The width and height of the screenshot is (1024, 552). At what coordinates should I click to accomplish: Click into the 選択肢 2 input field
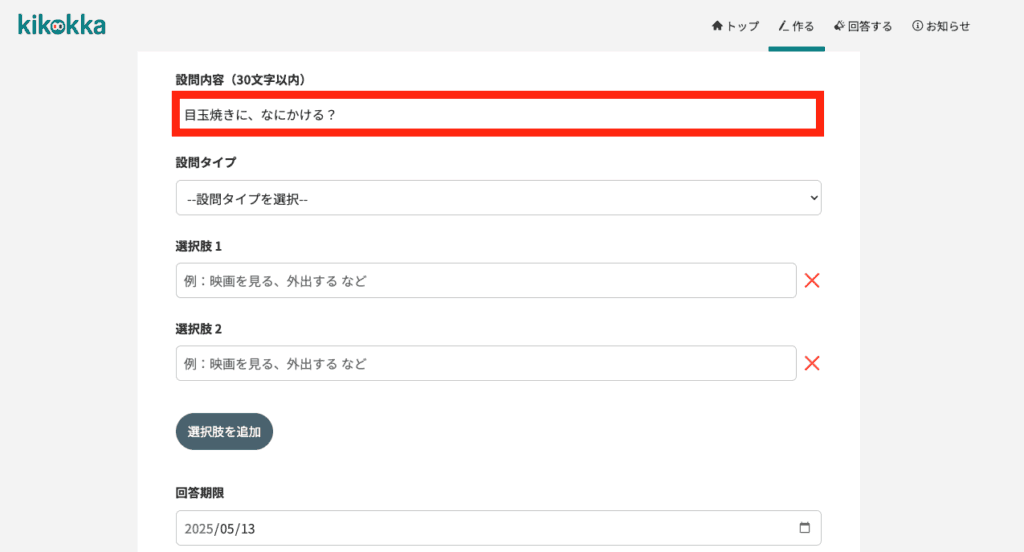pyautogui.click(x=486, y=363)
